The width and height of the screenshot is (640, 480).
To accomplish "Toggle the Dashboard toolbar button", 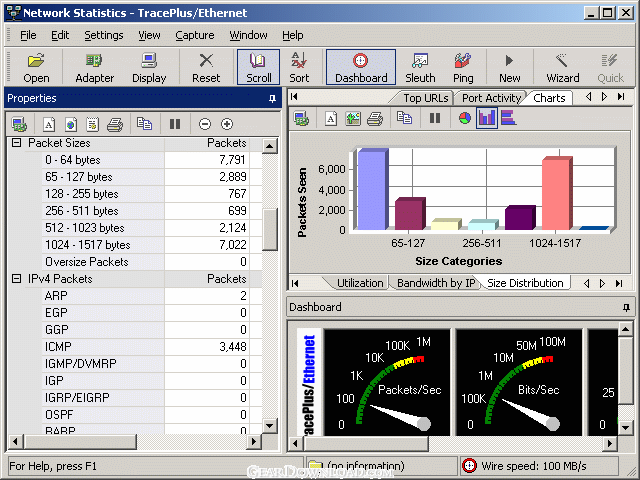I will pyautogui.click(x=361, y=67).
